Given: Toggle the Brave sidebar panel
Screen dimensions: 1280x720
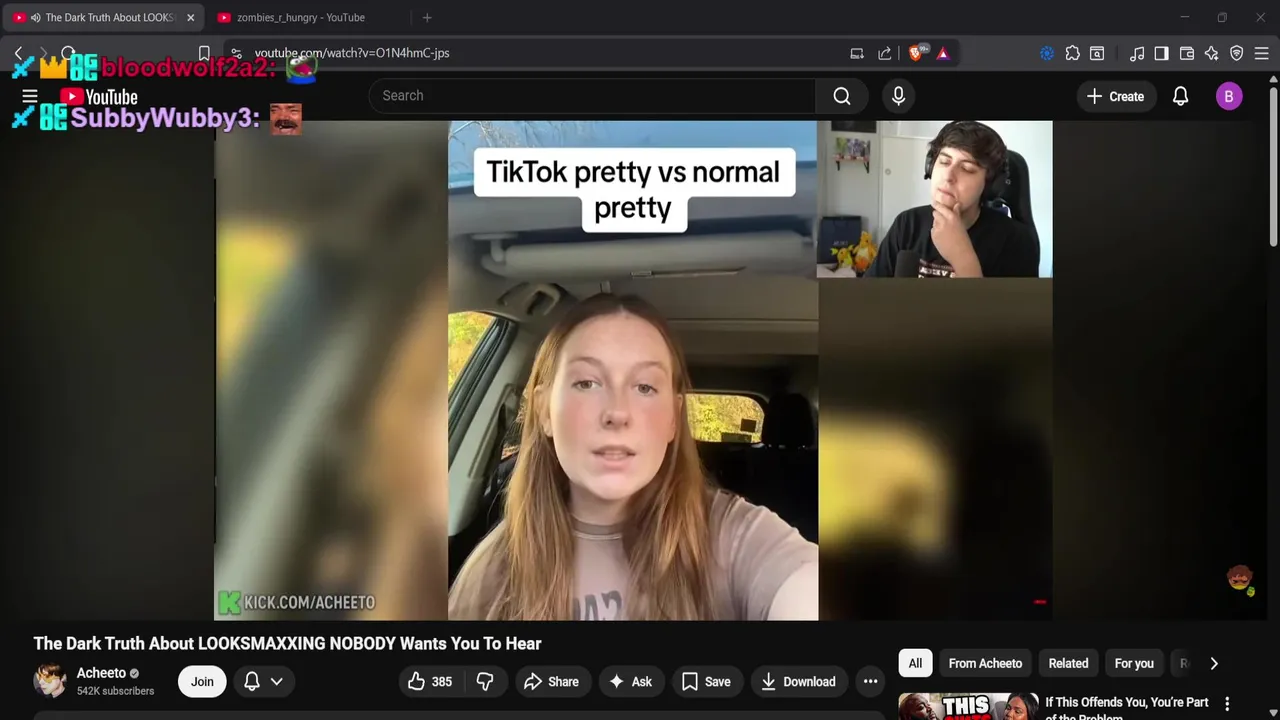Looking at the screenshot, I should [1162, 53].
